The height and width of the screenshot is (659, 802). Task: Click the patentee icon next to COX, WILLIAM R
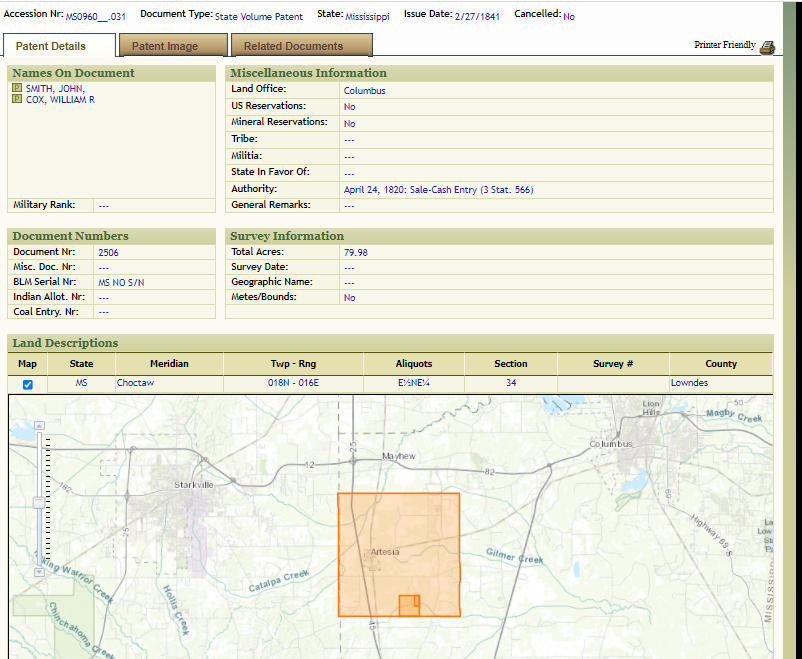pos(17,99)
